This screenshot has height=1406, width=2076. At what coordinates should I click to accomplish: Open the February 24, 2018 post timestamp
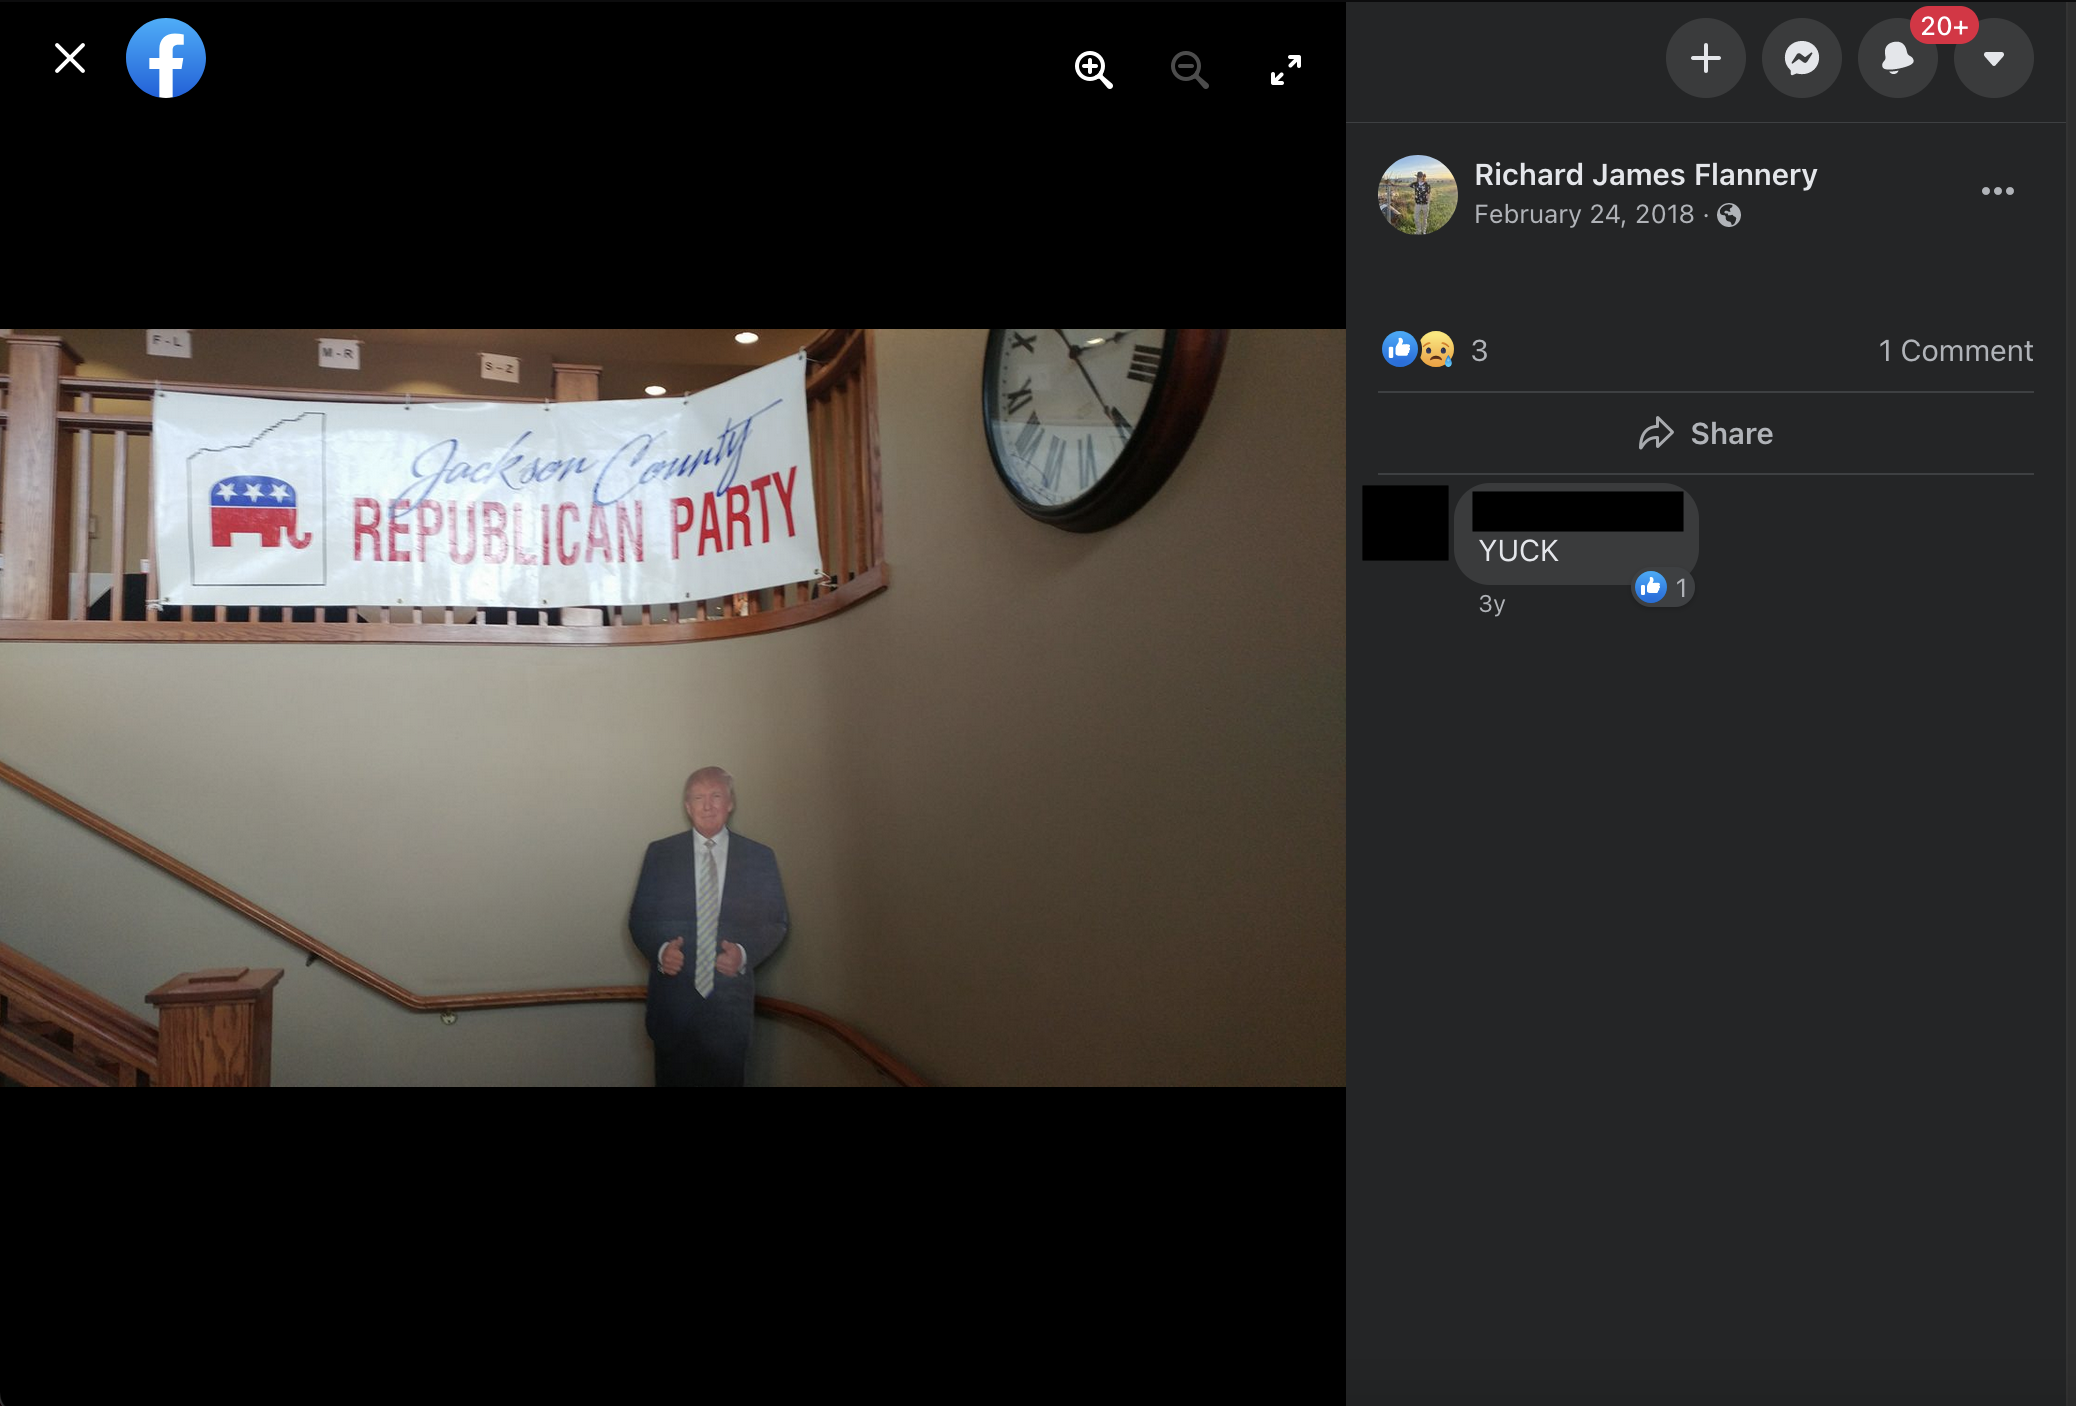(1584, 215)
